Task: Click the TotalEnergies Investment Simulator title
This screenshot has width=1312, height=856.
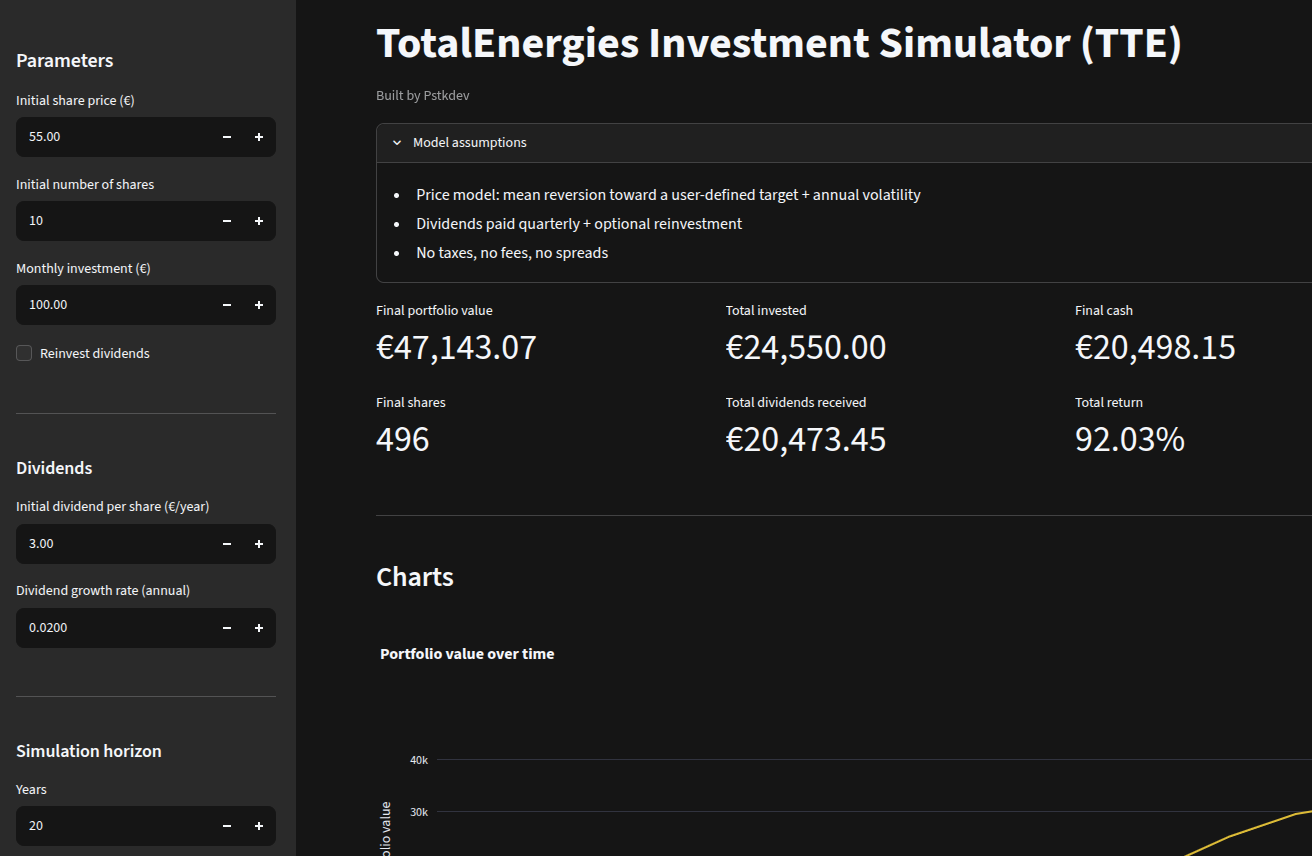Action: tap(779, 44)
